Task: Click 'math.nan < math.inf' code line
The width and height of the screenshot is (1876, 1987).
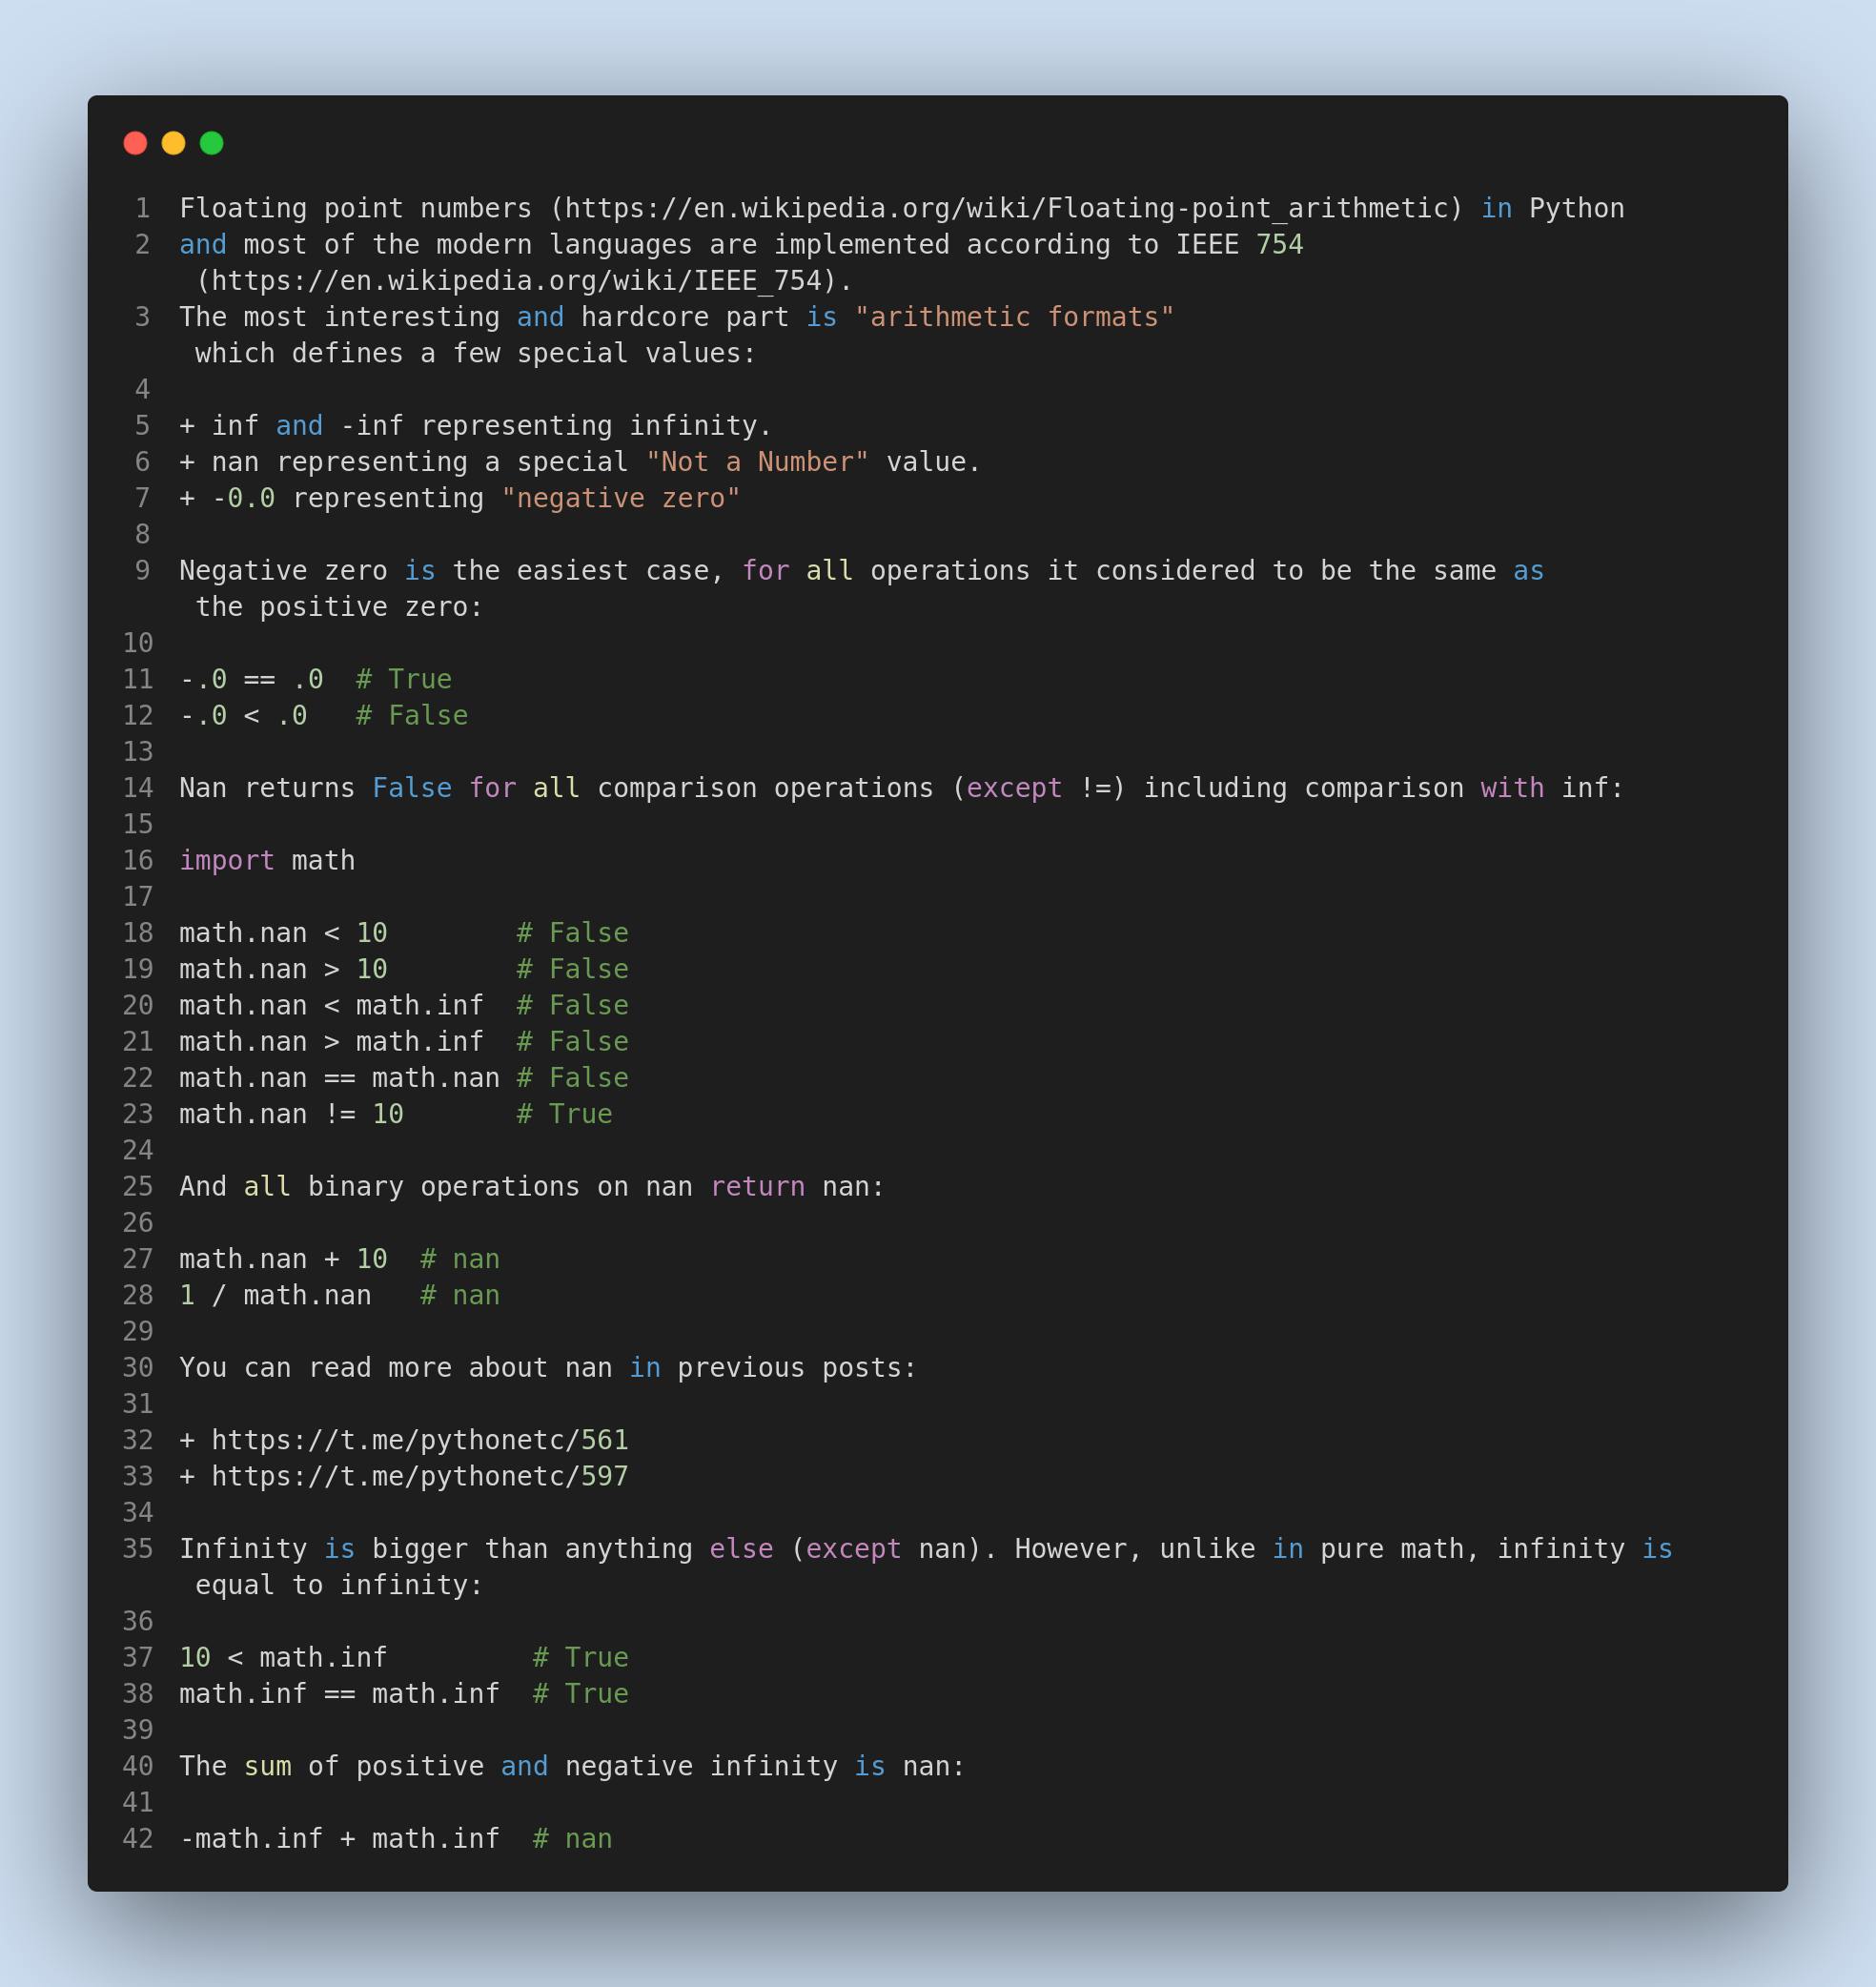Action: [331, 1005]
